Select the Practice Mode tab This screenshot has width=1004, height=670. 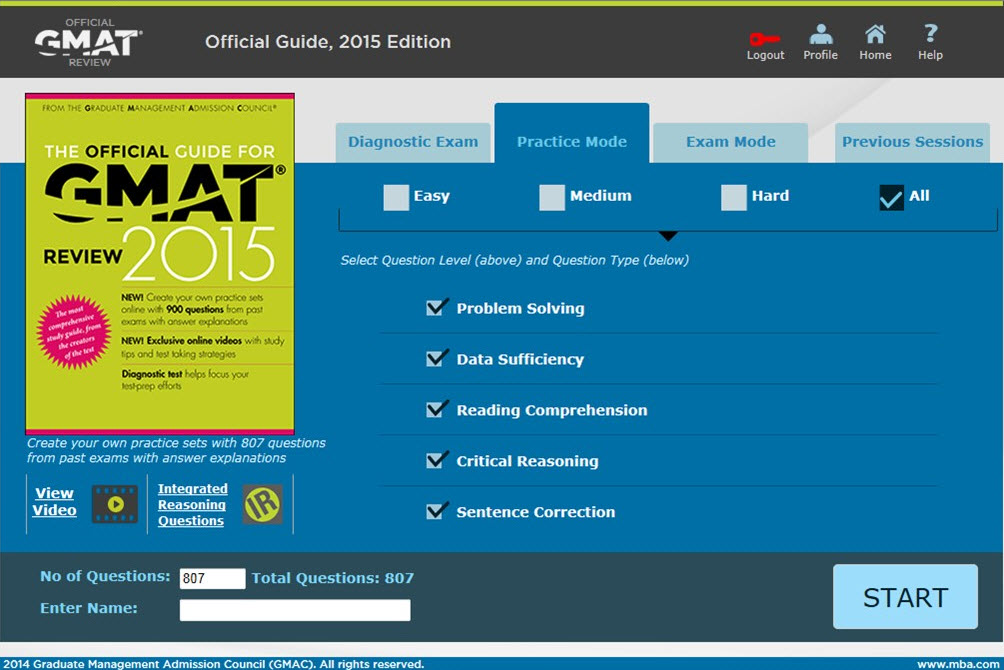tap(572, 133)
